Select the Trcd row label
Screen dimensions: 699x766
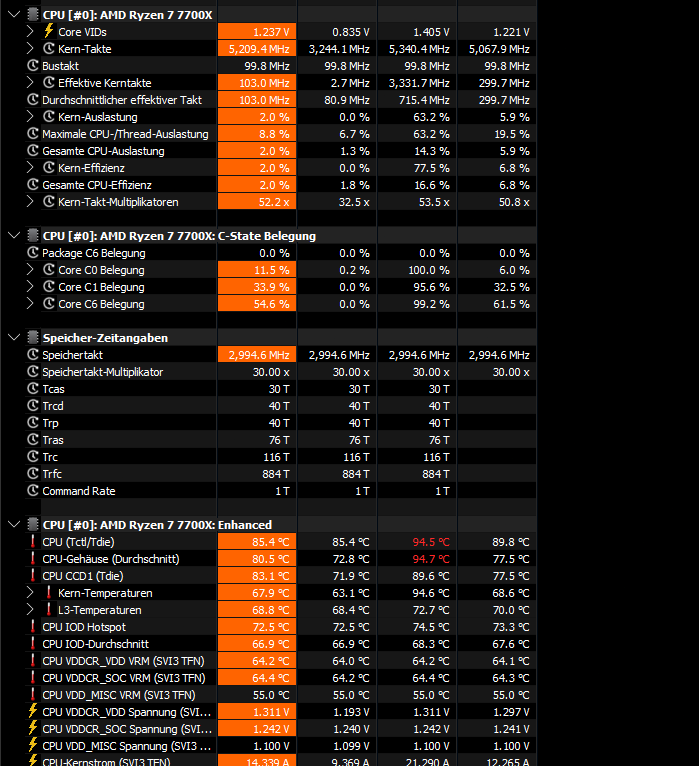pos(53,406)
